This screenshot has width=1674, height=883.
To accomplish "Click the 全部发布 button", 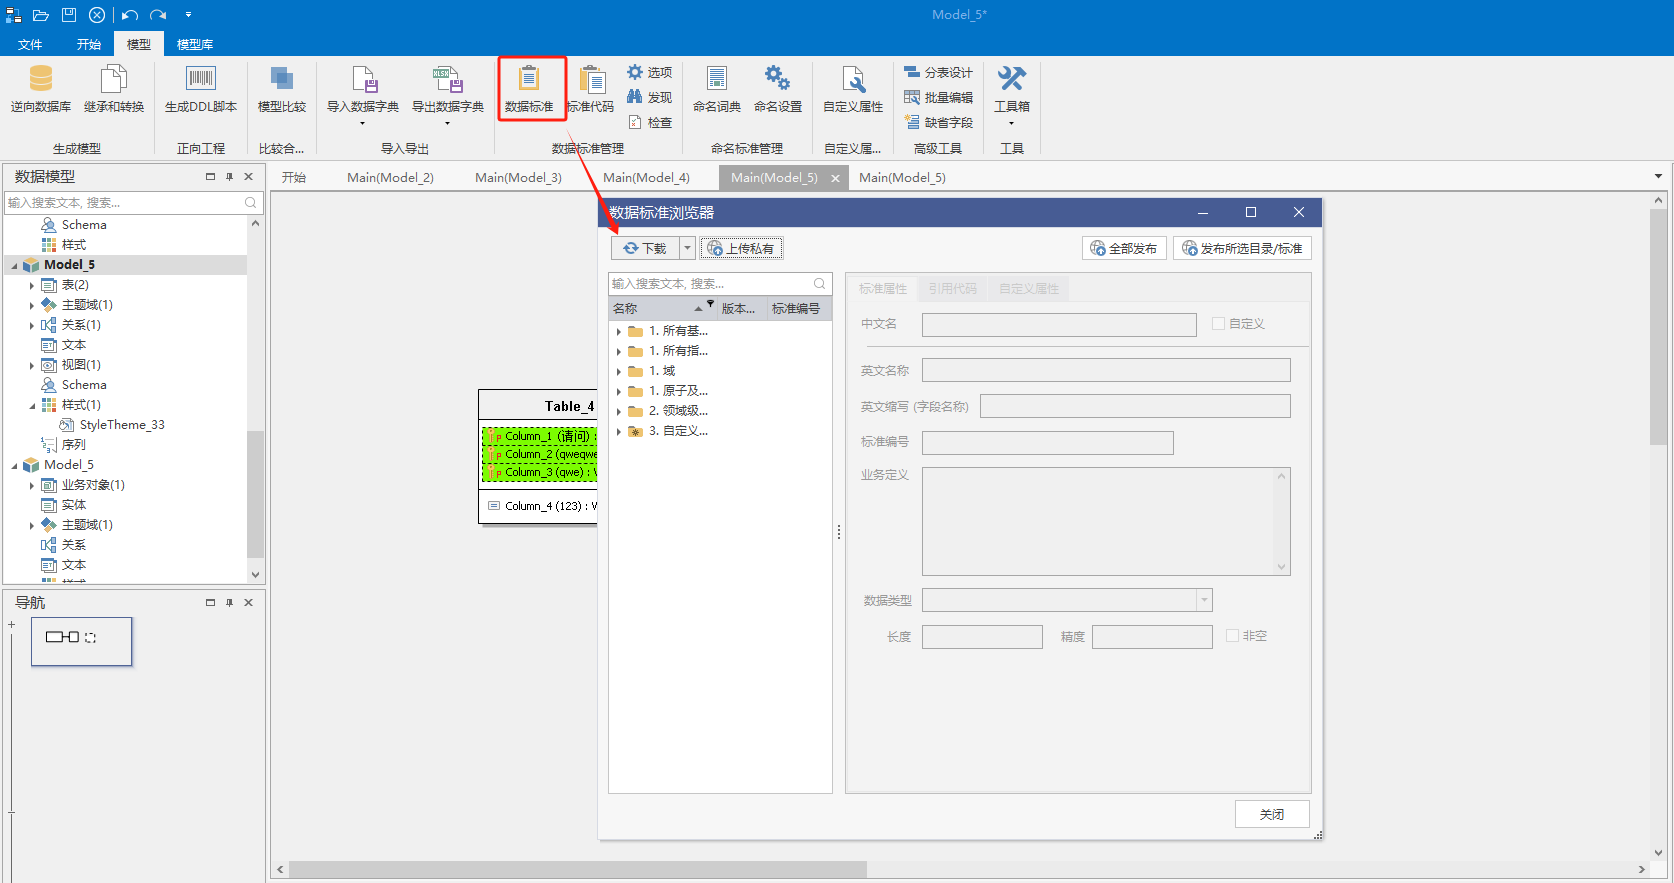I will [x=1124, y=248].
